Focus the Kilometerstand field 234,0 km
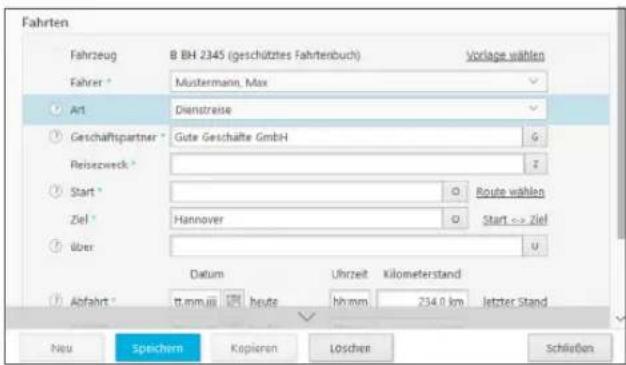 pyautogui.click(x=423, y=300)
